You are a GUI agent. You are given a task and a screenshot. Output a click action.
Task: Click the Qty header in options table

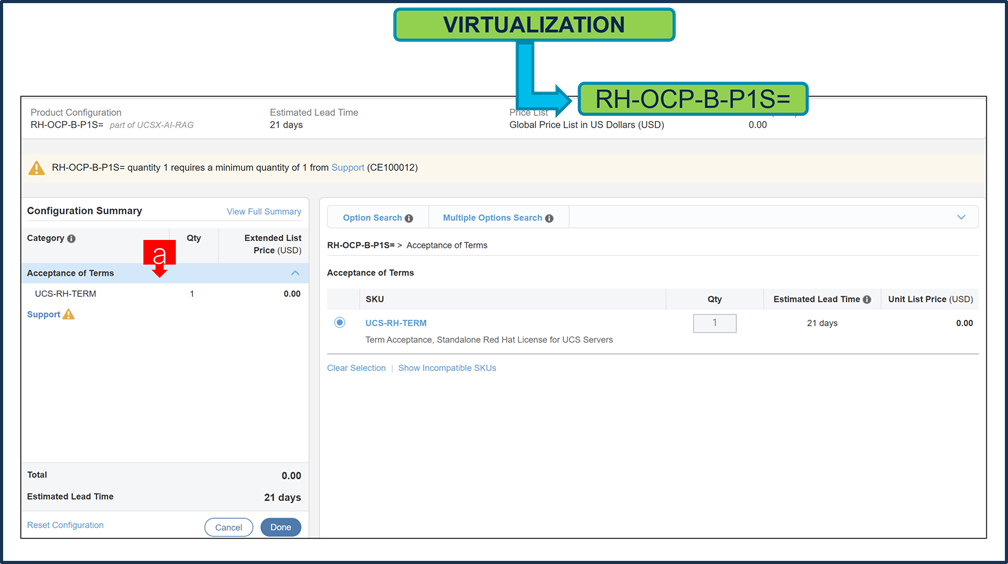pyautogui.click(x=714, y=300)
